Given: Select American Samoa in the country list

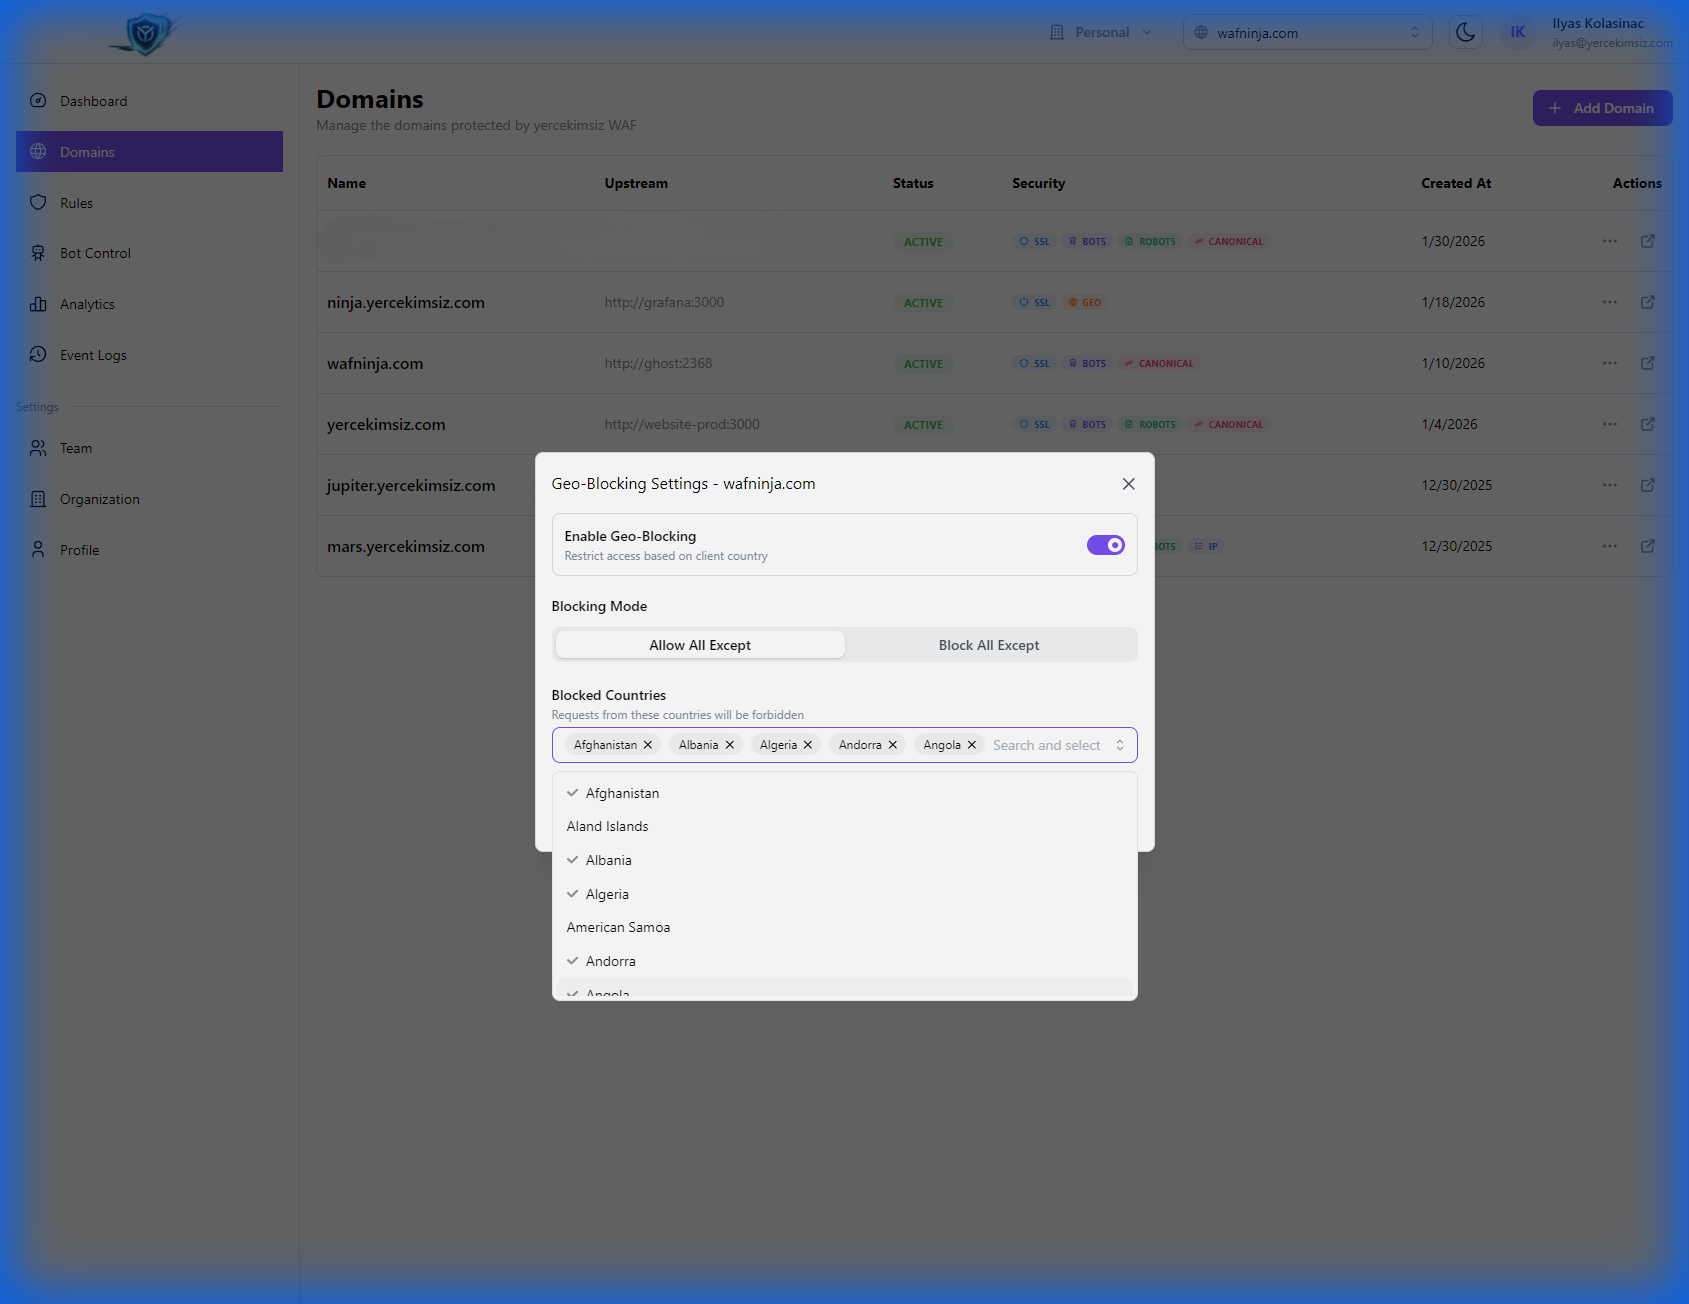Looking at the screenshot, I should click(844, 927).
